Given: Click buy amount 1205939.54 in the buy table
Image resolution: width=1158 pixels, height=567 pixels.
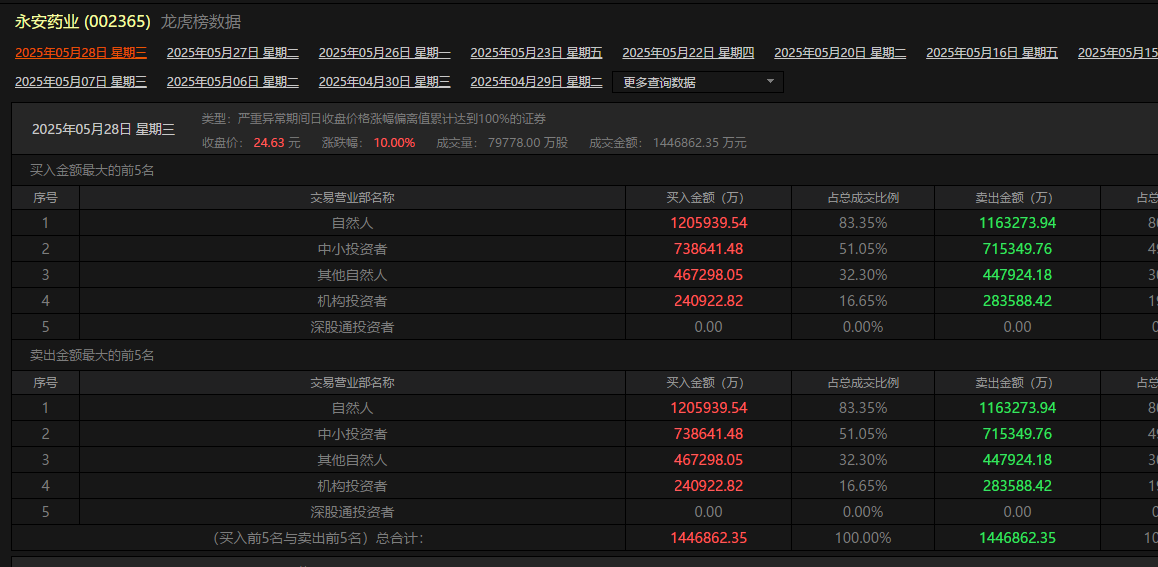Looking at the screenshot, I should [708, 223].
